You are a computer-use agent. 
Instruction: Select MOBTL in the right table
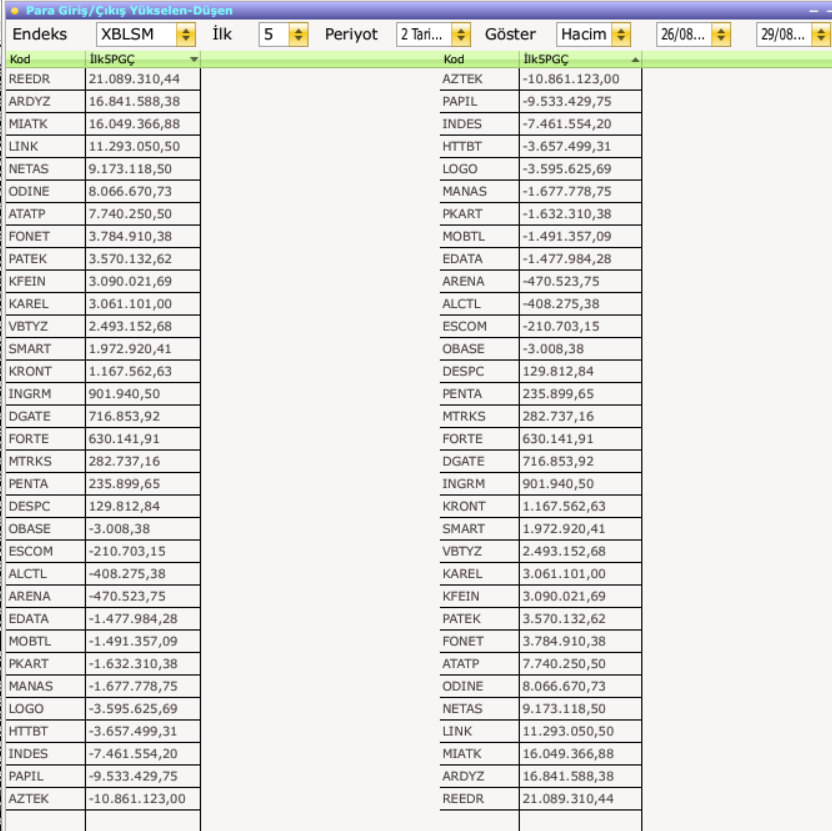(464, 236)
